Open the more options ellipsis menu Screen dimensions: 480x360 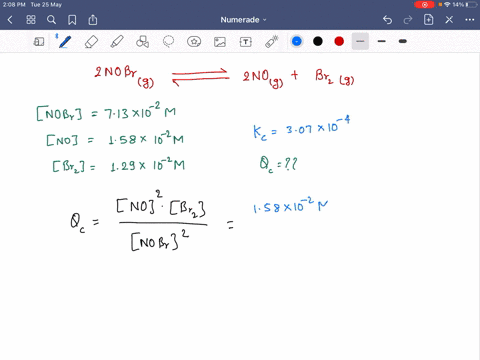(470, 20)
